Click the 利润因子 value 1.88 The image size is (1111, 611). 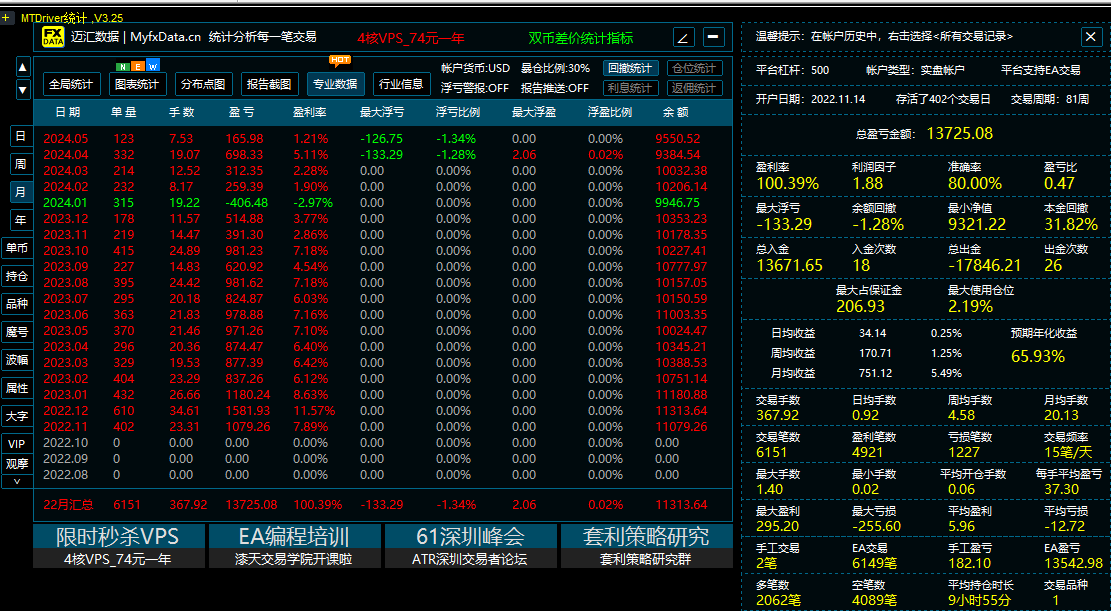click(867, 183)
